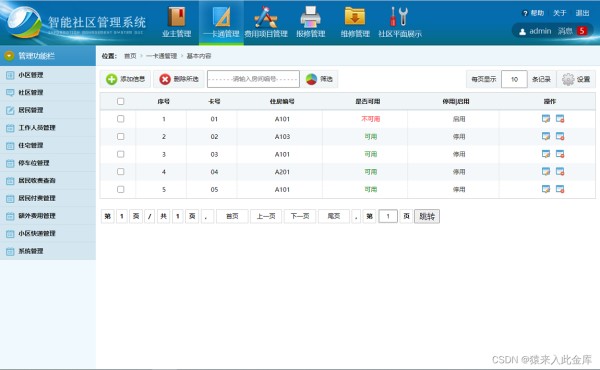This screenshot has width=600, height=370.
Task: Remove card 03 using its delete icon
Action: click(560, 154)
